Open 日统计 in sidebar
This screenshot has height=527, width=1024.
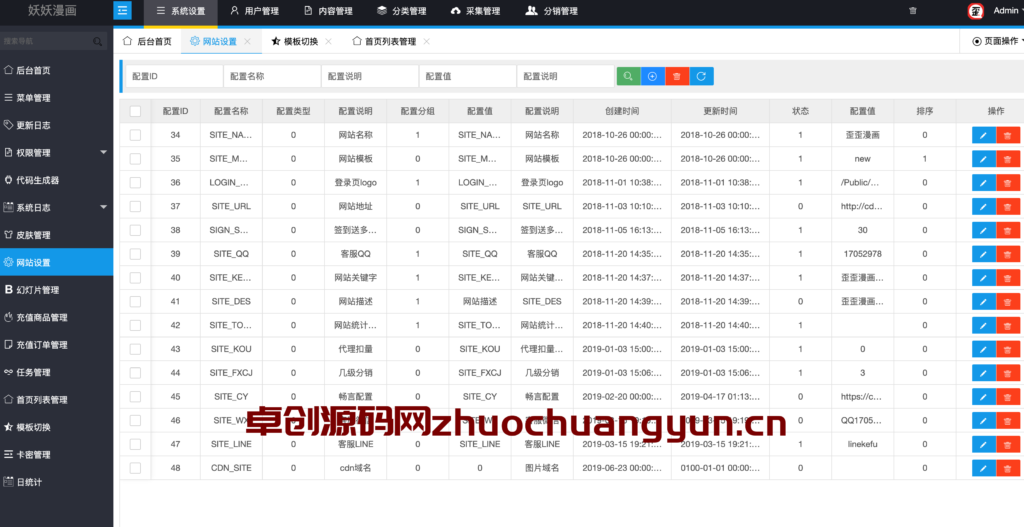click(x=56, y=482)
